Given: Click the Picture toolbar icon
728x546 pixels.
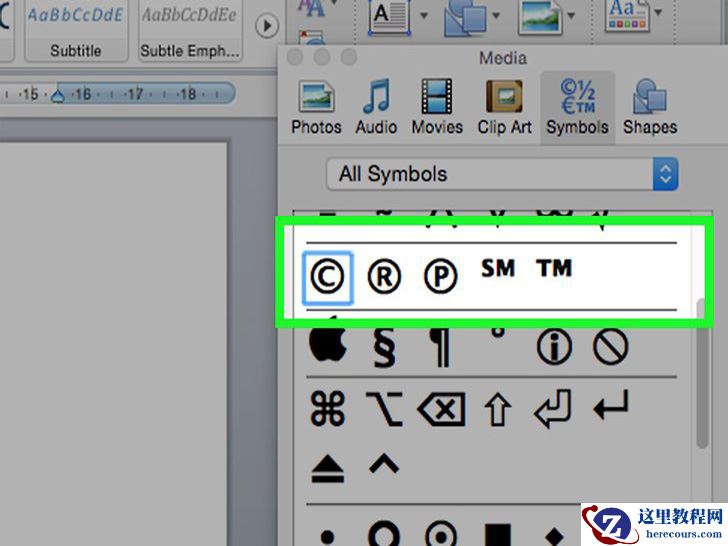Looking at the screenshot, I should 540,17.
